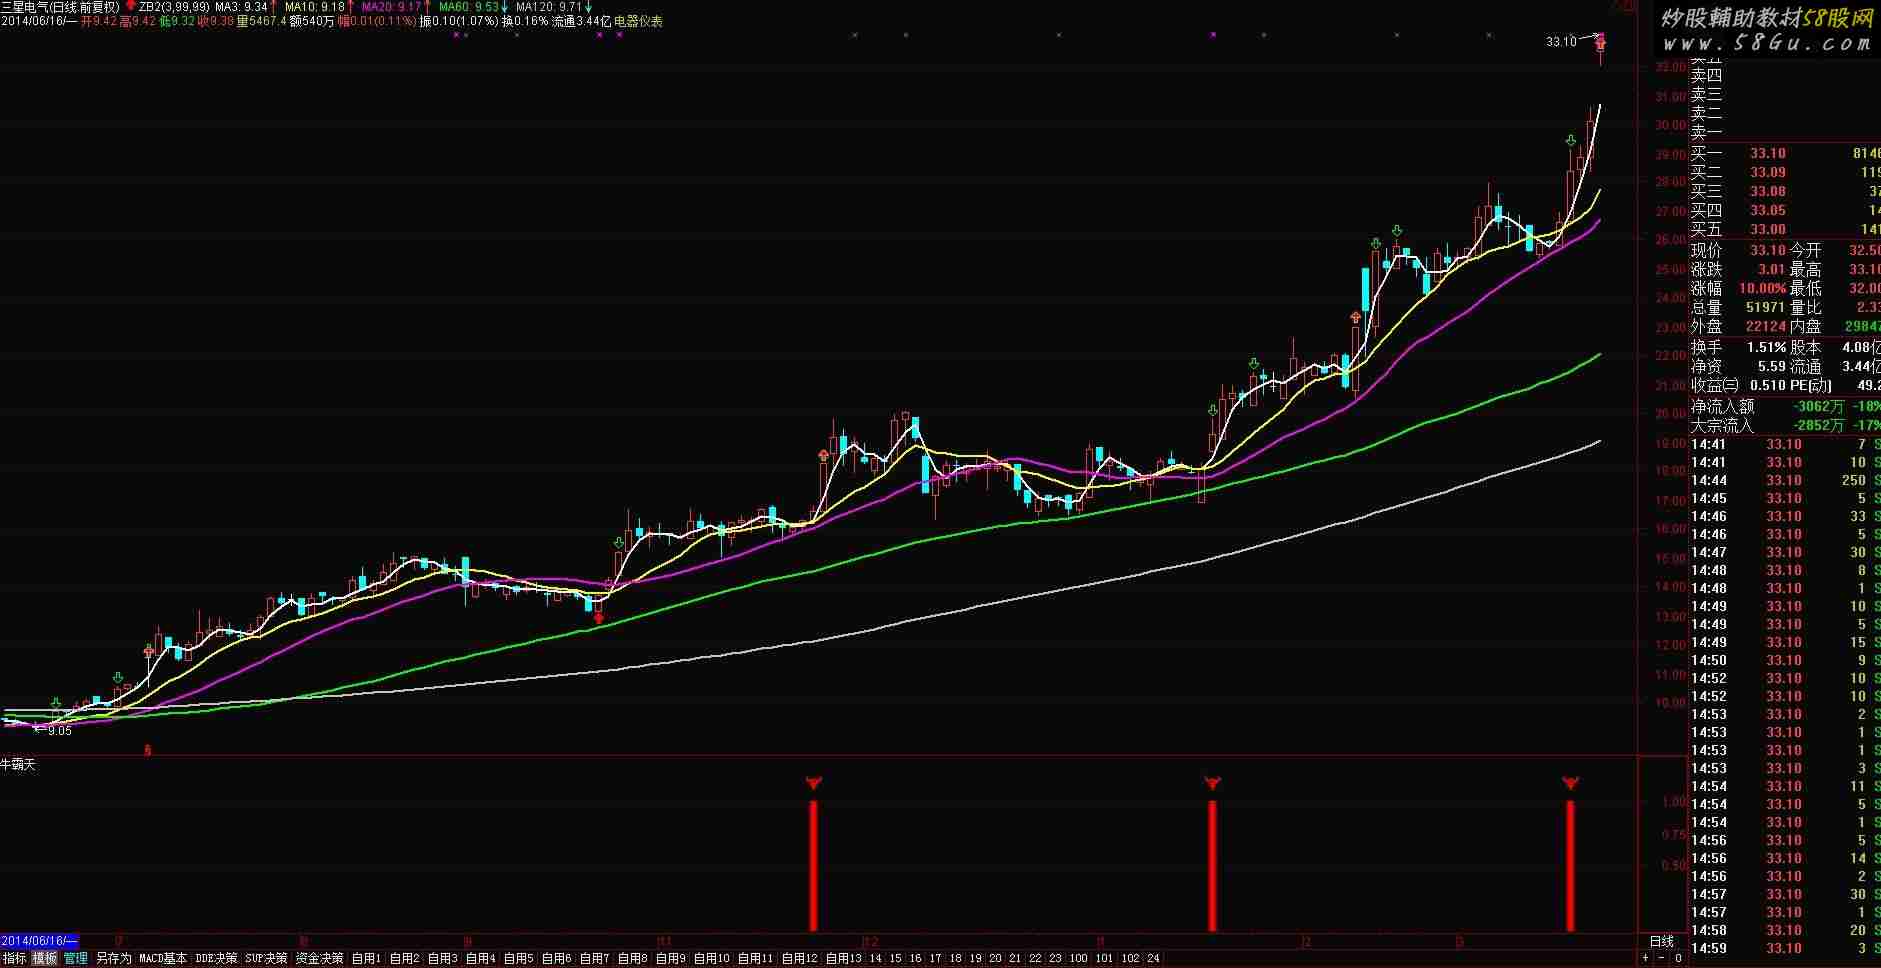Click the red down arrow next to 前复权
The image size is (1881, 968).
(130, 7)
